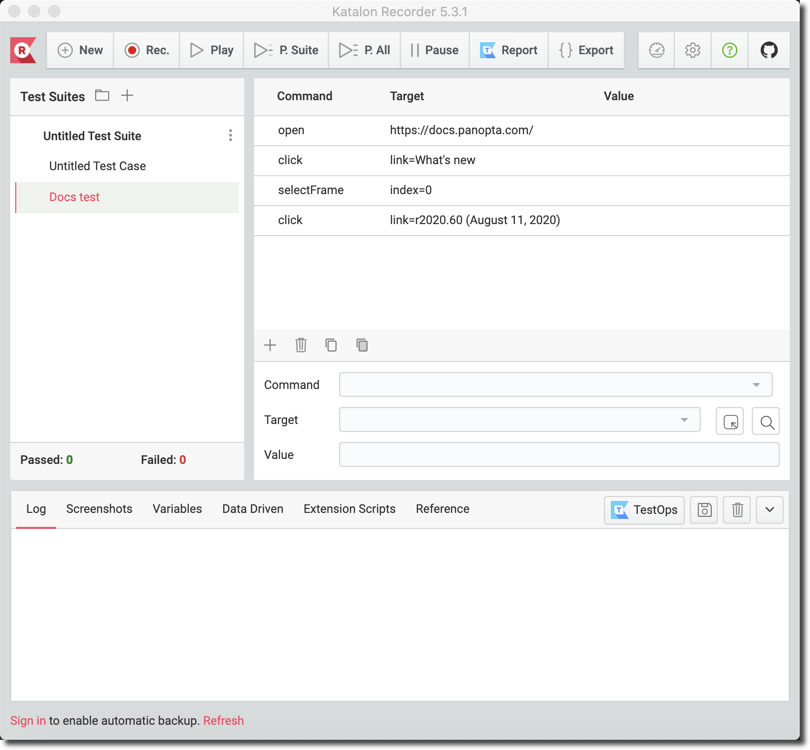This screenshot has height=750, width=810.
Task: Click the Value column header
Action: point(619,96)
